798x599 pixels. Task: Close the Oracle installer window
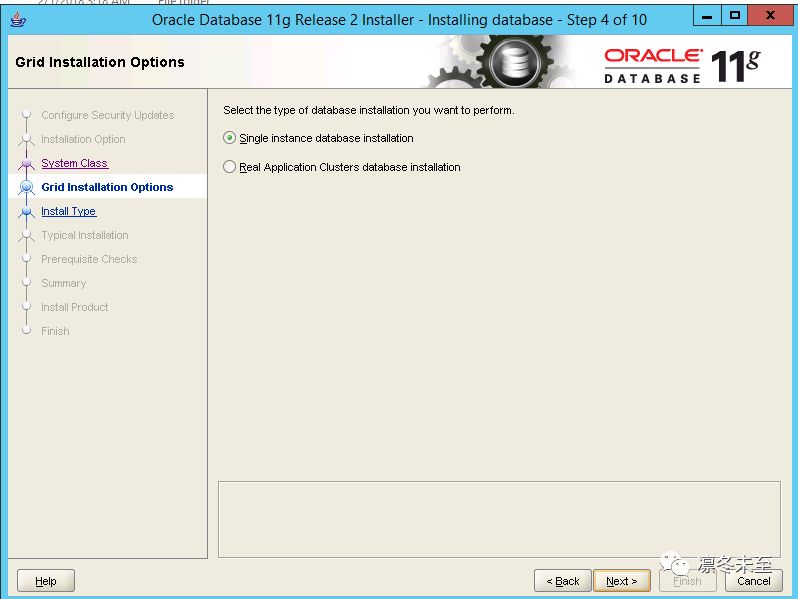pyautogui.click(x=771, y=16)
